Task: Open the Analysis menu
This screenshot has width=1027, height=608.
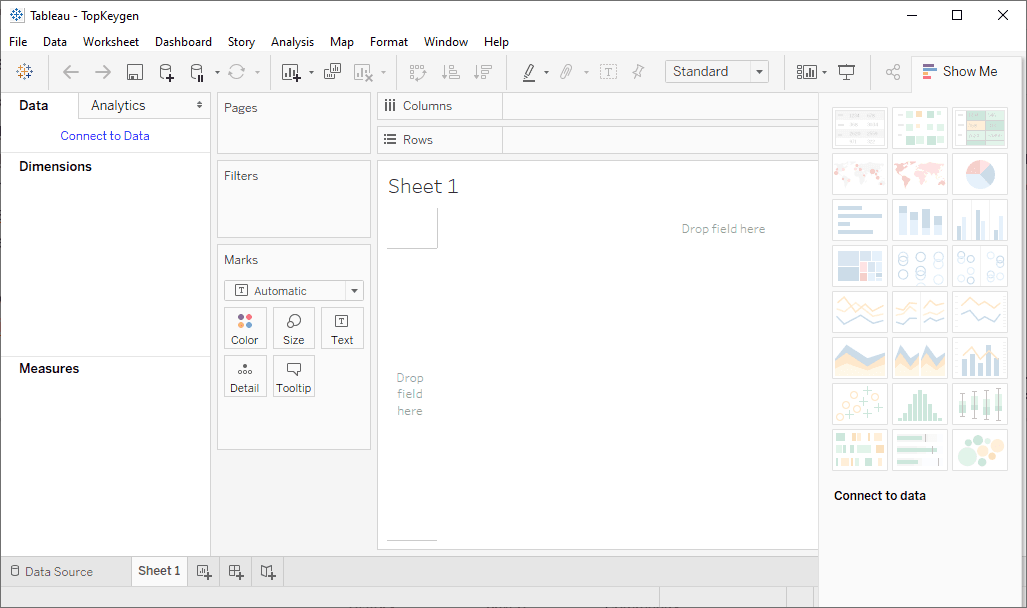Action: 292,42
